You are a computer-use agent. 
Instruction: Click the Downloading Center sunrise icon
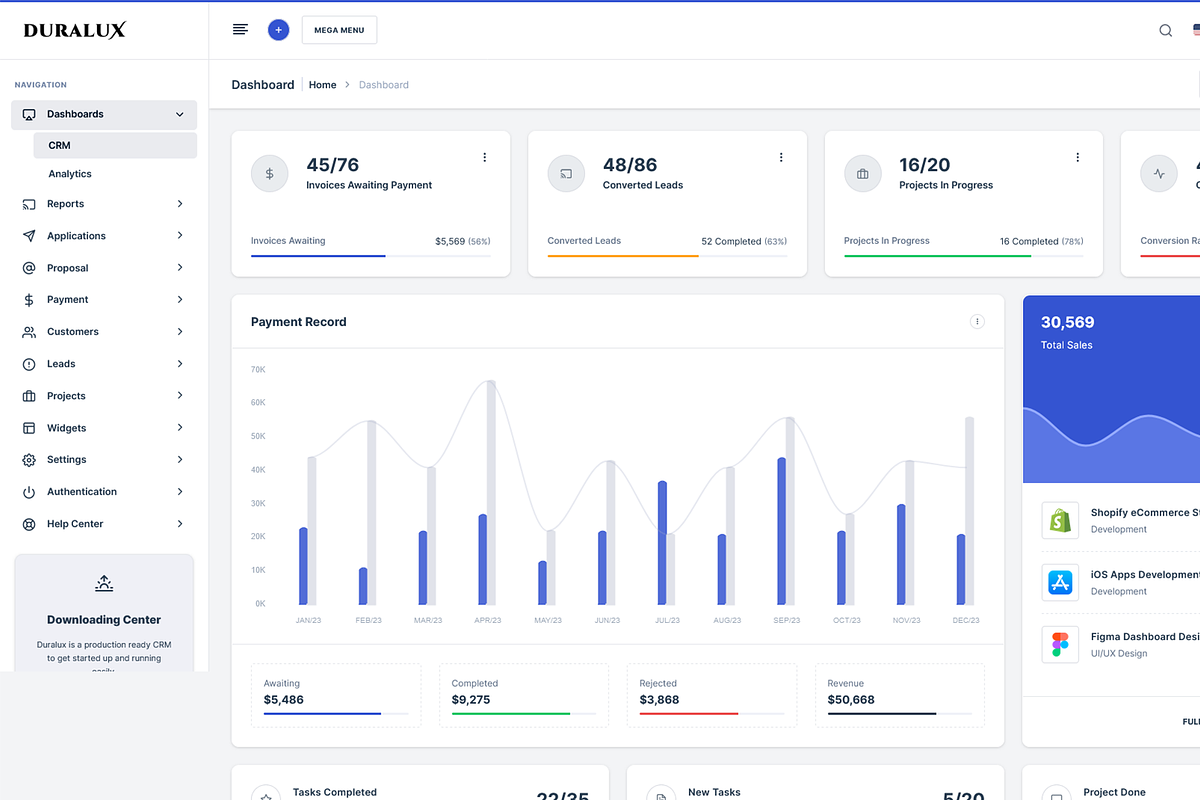(x=104, y=584)
